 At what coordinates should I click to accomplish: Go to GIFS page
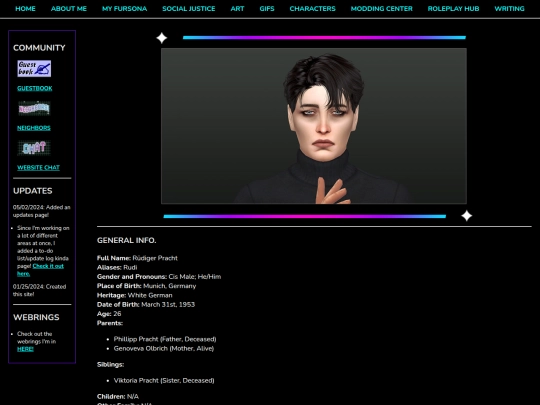pos(267,9)
